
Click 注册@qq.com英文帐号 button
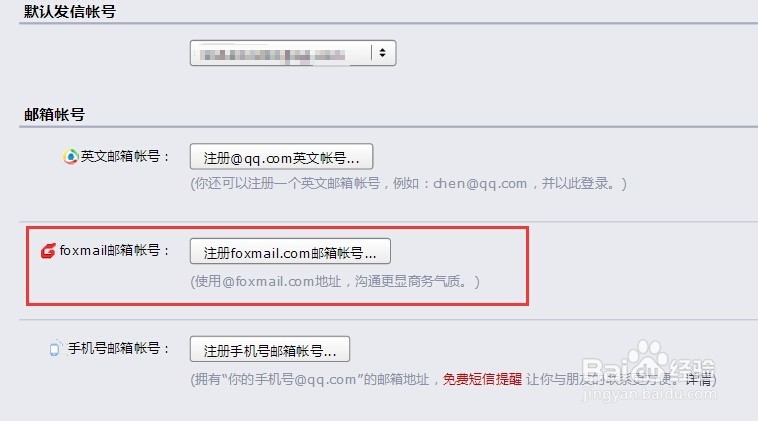[281, 157]
